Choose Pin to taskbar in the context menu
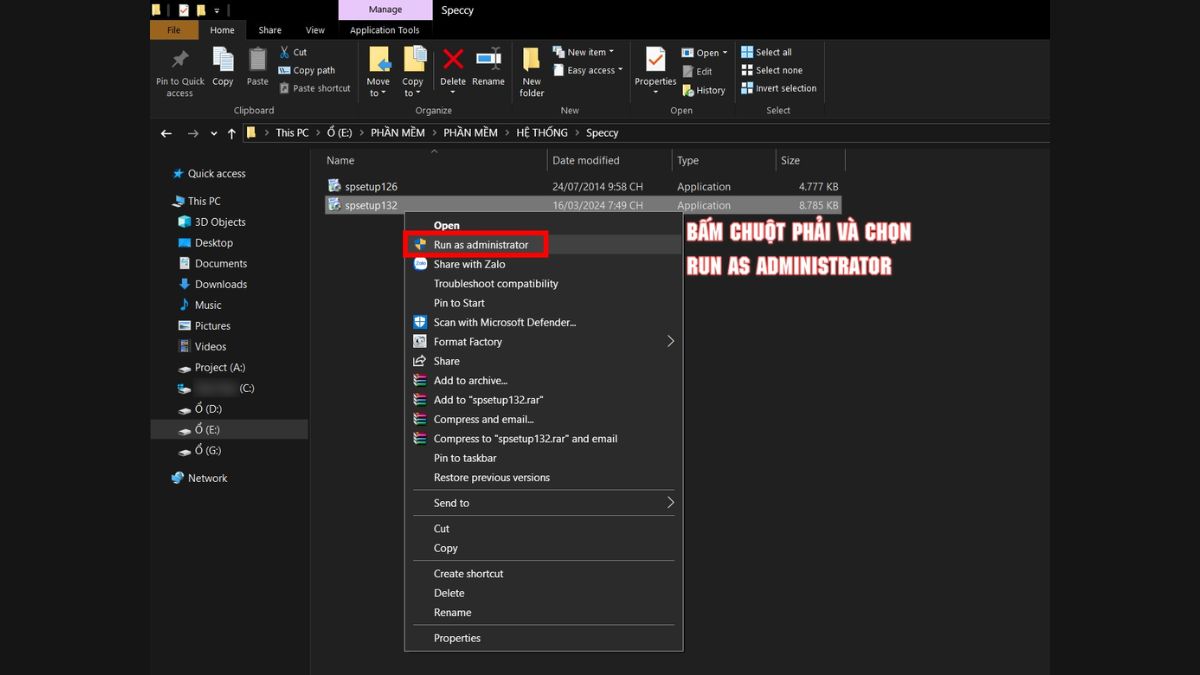 tap(544, 458)
